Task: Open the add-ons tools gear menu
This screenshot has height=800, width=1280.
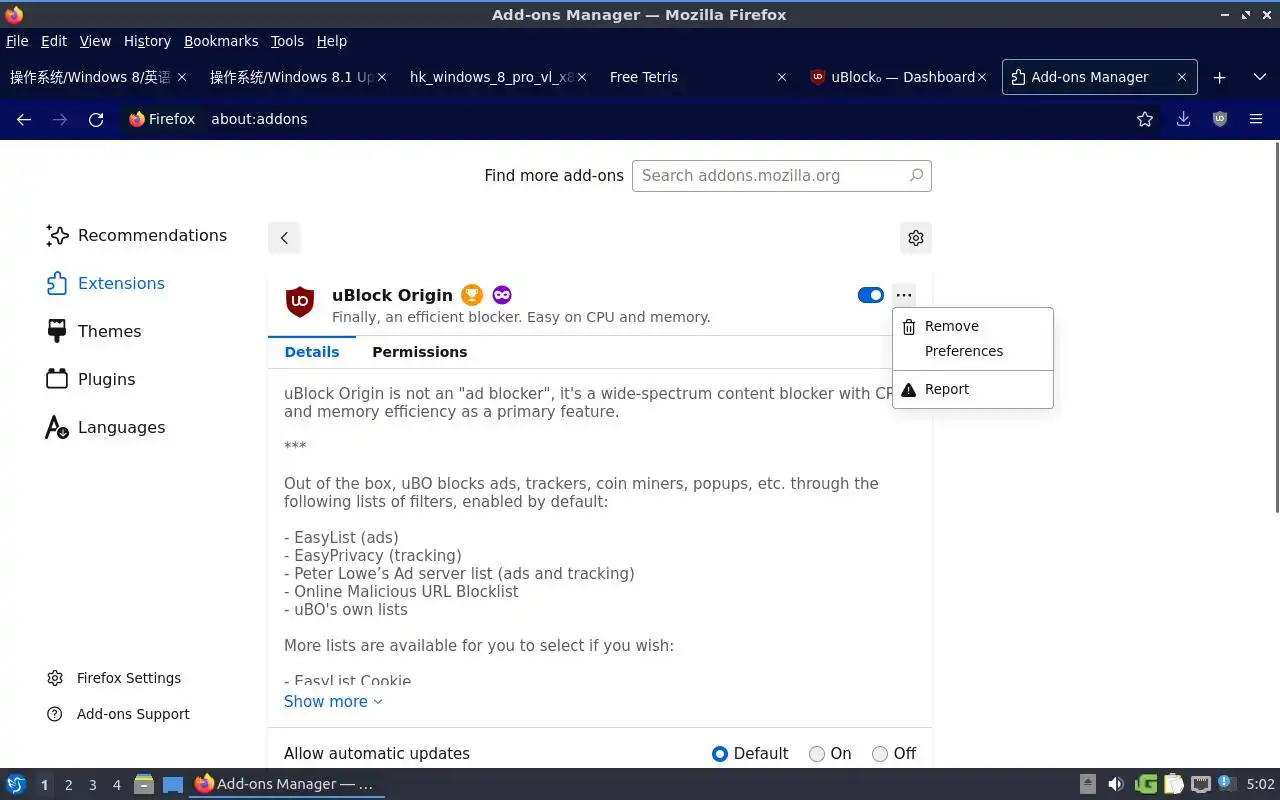Action: point(916,237)
